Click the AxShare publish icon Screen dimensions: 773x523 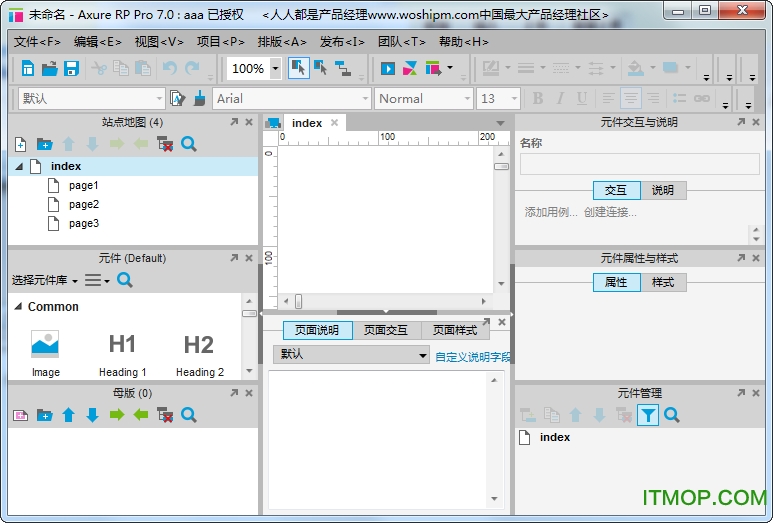click(410, 68)
